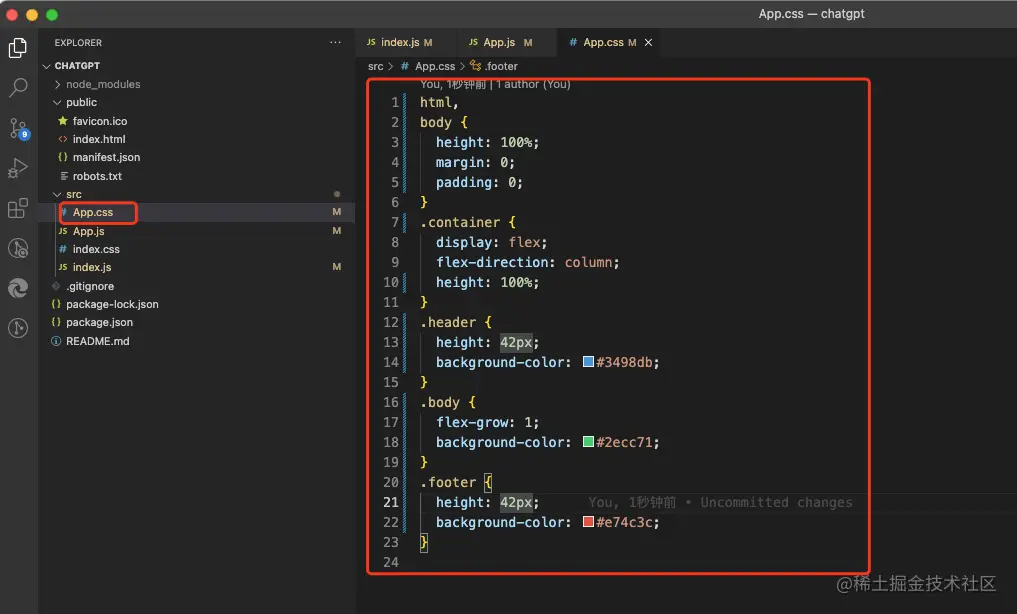Collapse the public folder

click(x=58, y=102)
